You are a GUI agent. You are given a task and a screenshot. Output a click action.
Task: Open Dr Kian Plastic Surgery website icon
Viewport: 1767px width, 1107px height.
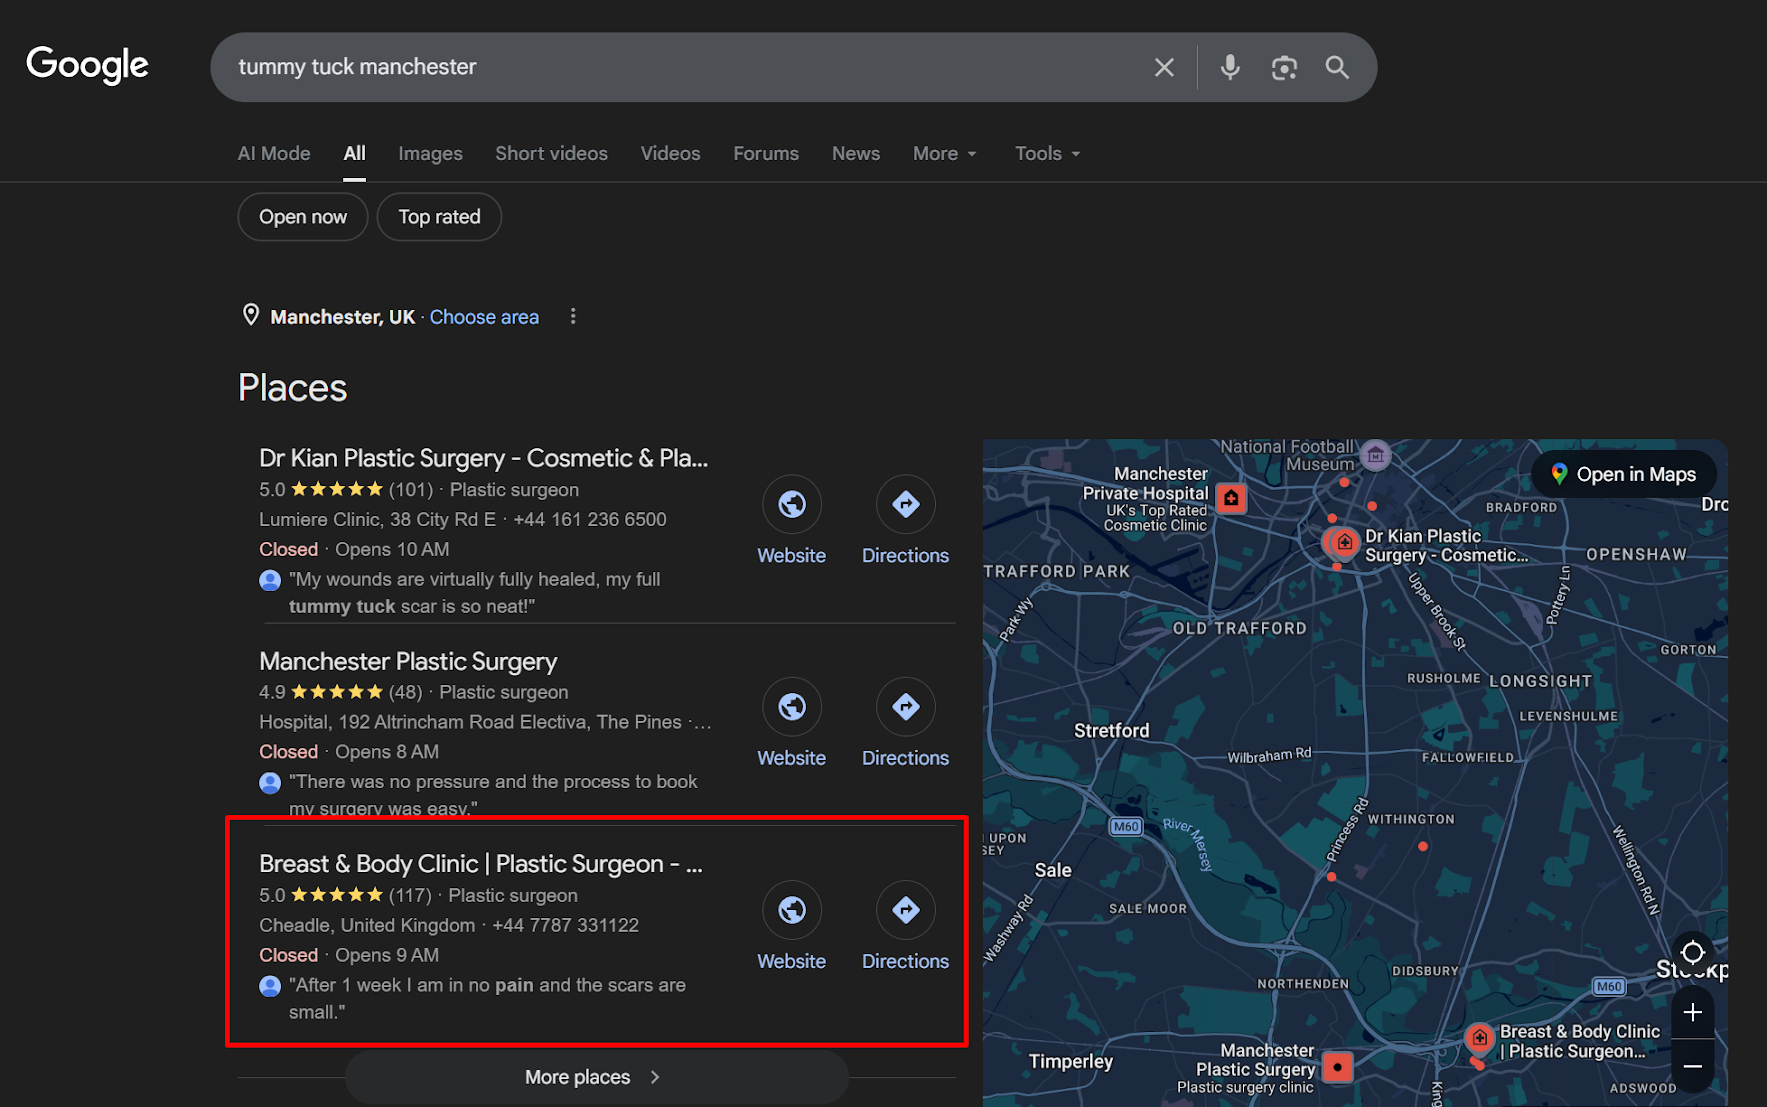pyautogui.click(x=791, y=505)
